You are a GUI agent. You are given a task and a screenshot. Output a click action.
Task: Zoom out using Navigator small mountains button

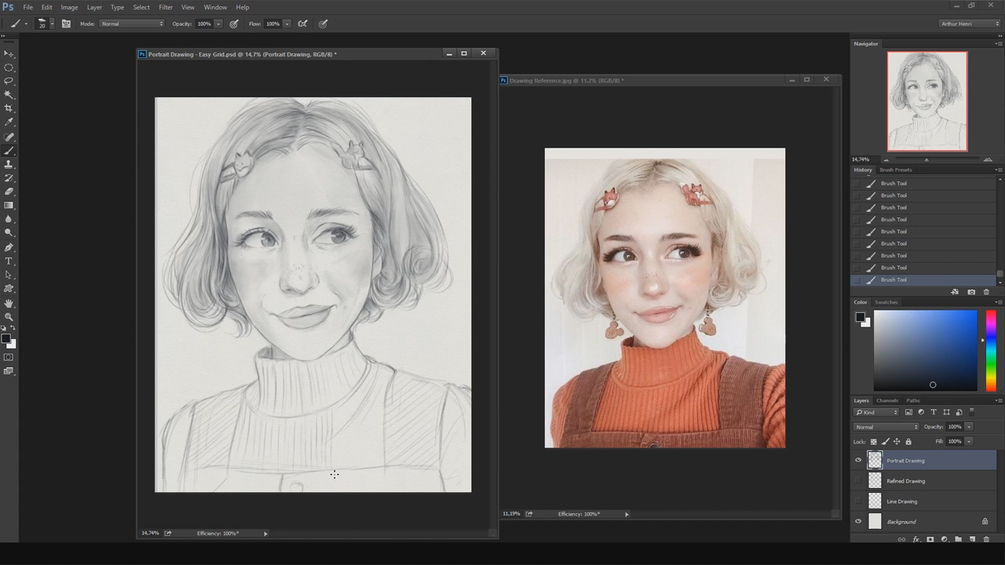886,160
